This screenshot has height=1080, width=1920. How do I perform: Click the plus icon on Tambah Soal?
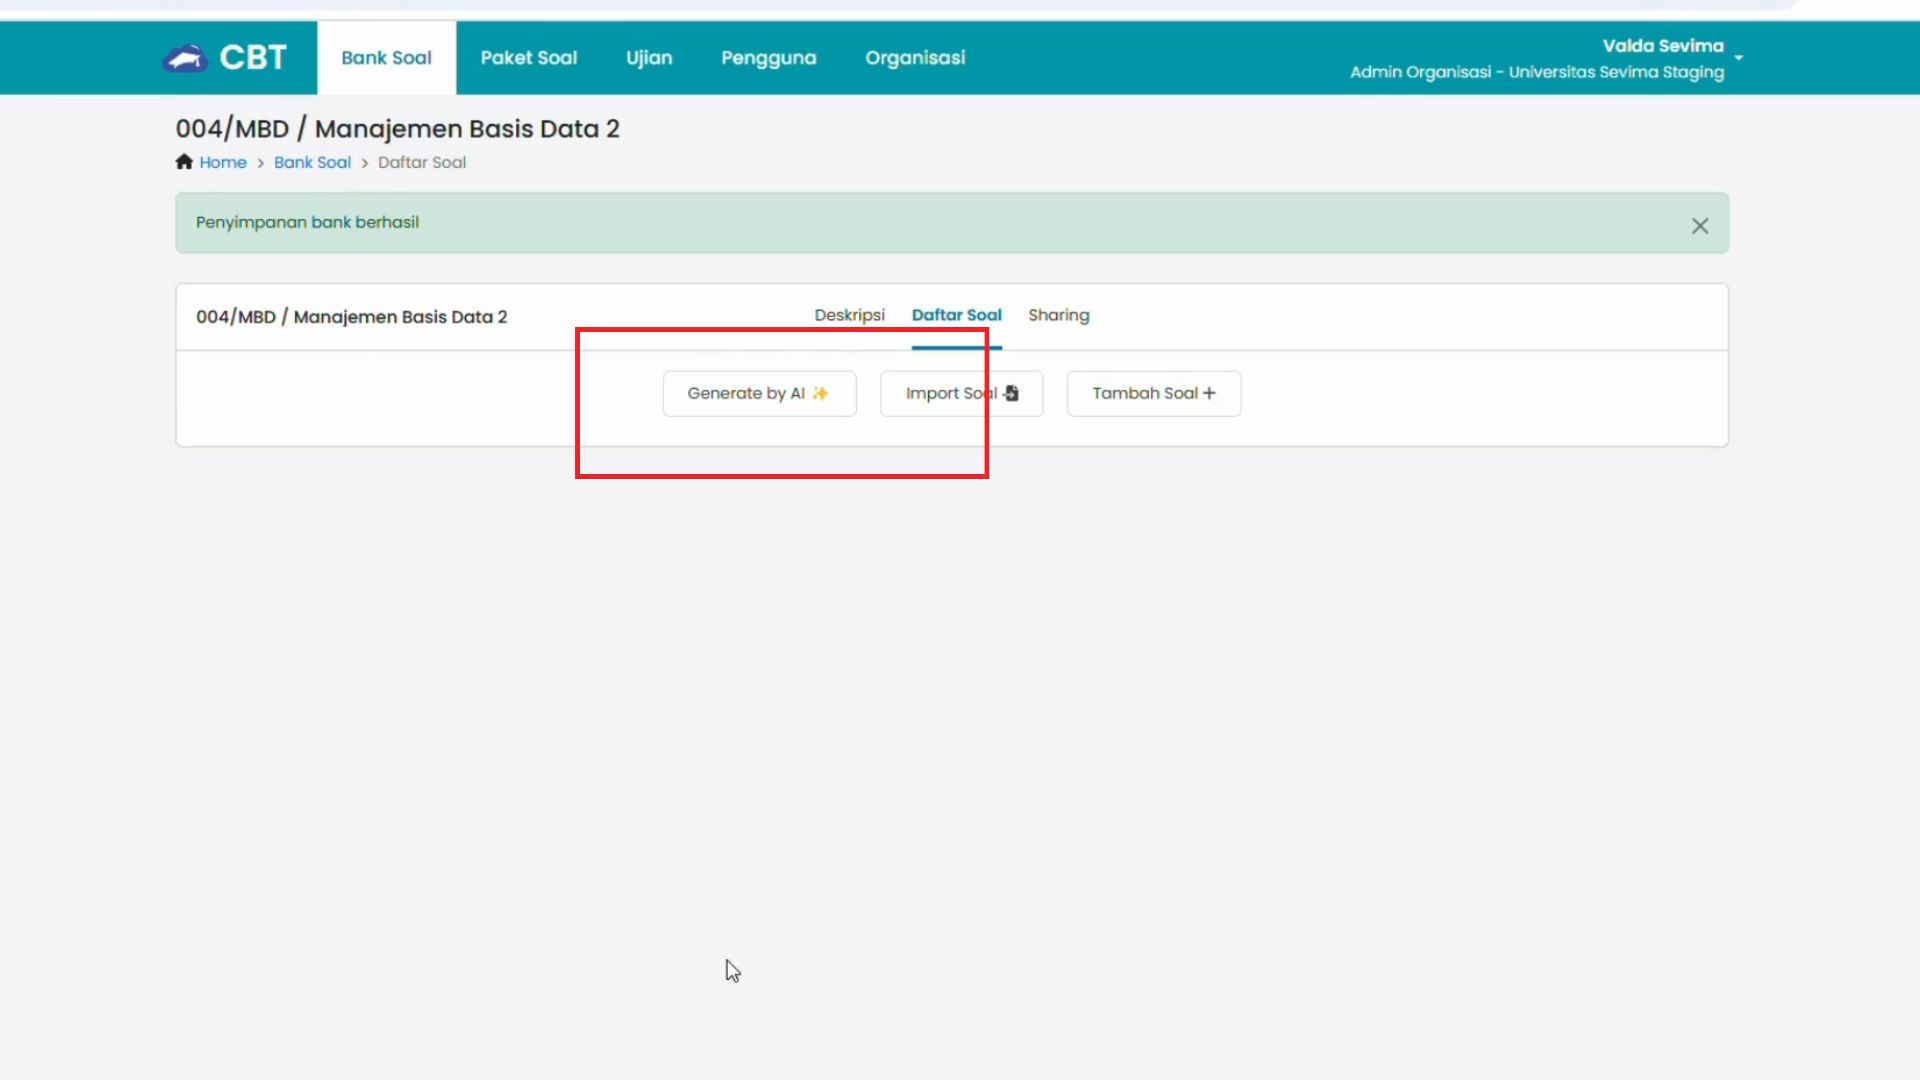pos(1210,394)
